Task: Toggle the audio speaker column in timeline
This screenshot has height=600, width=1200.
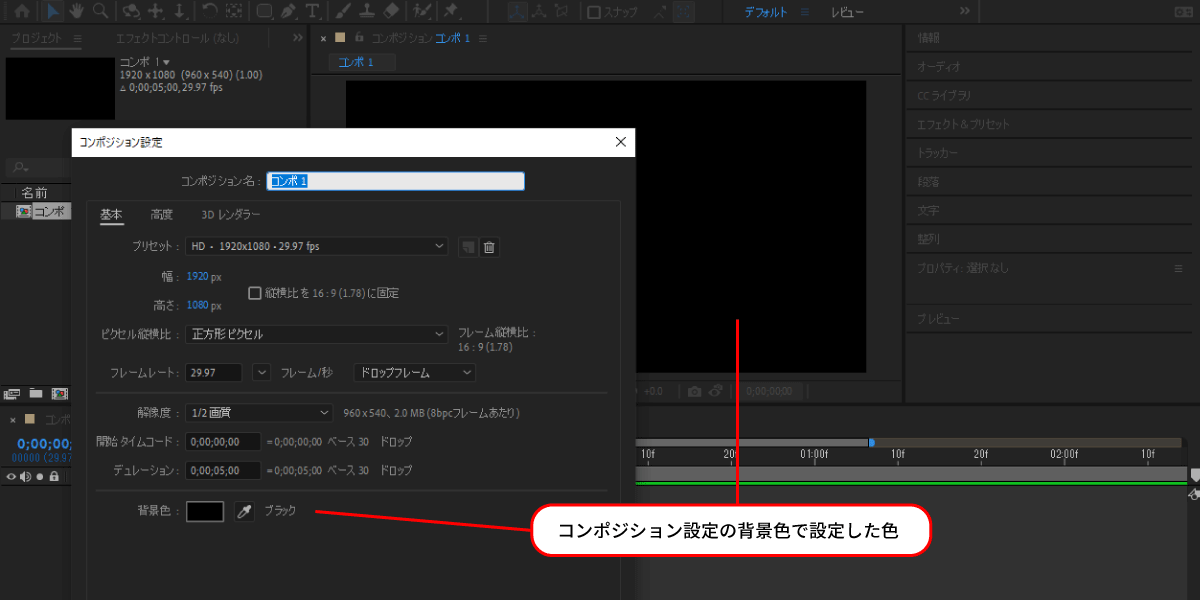Action: coord(26,477)
